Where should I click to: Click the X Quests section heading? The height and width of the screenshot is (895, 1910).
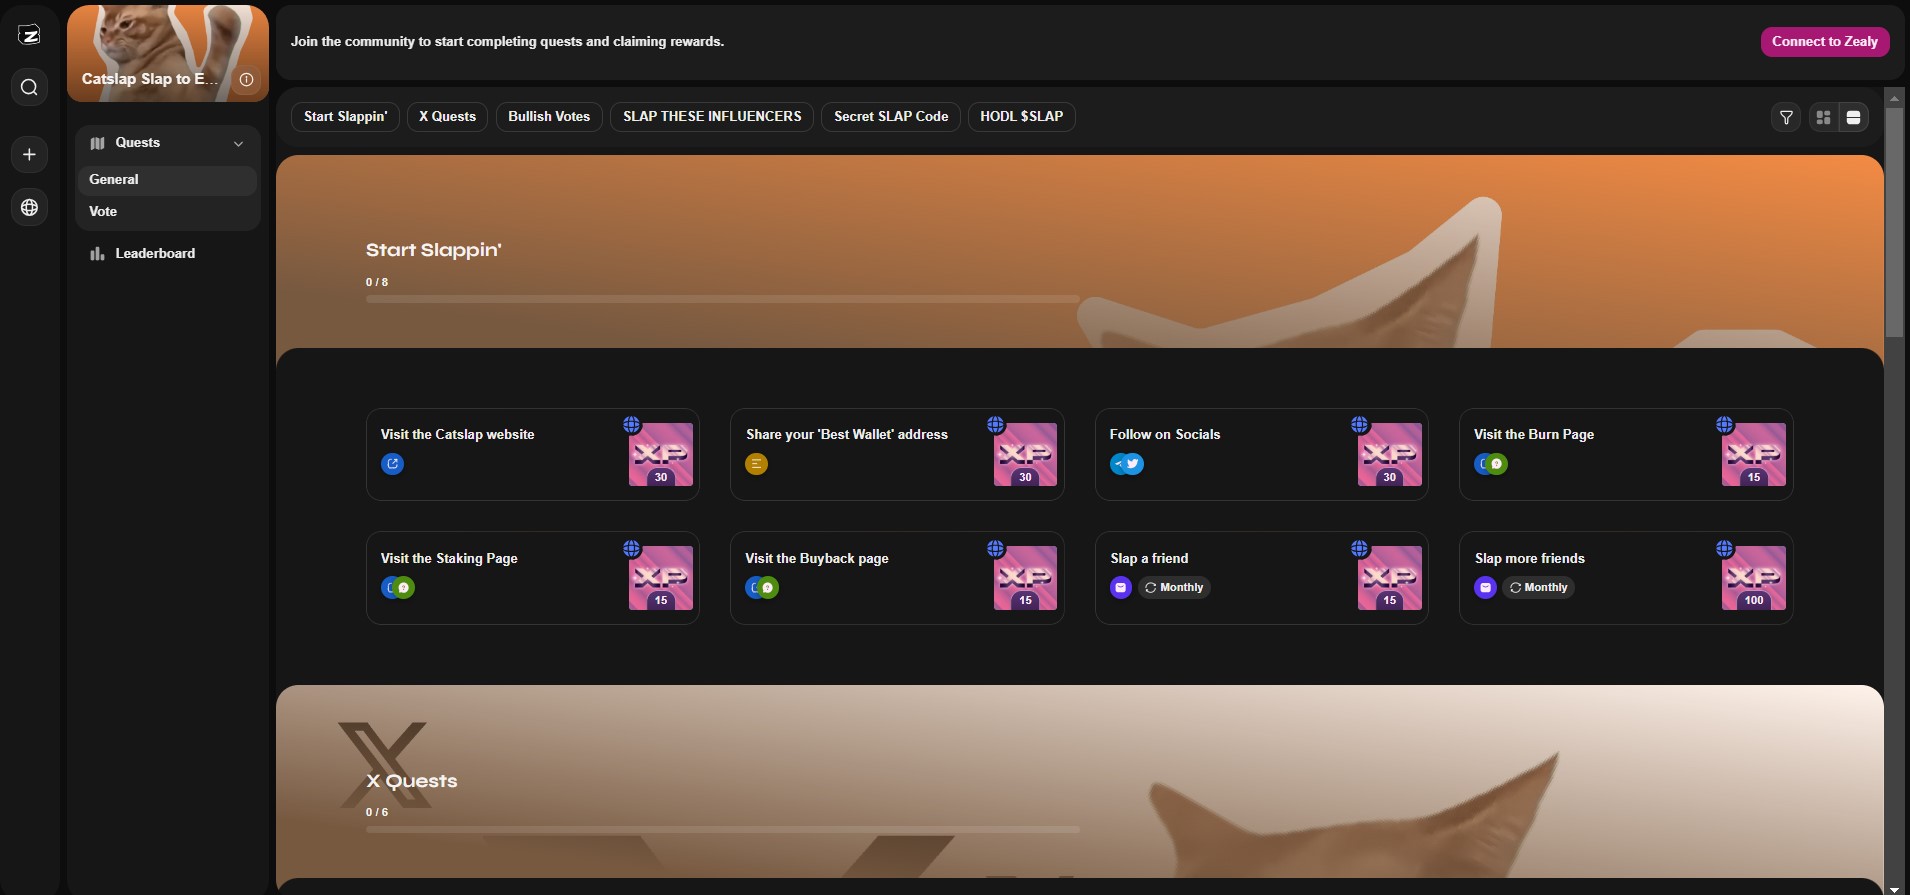[x=411, y=781]
